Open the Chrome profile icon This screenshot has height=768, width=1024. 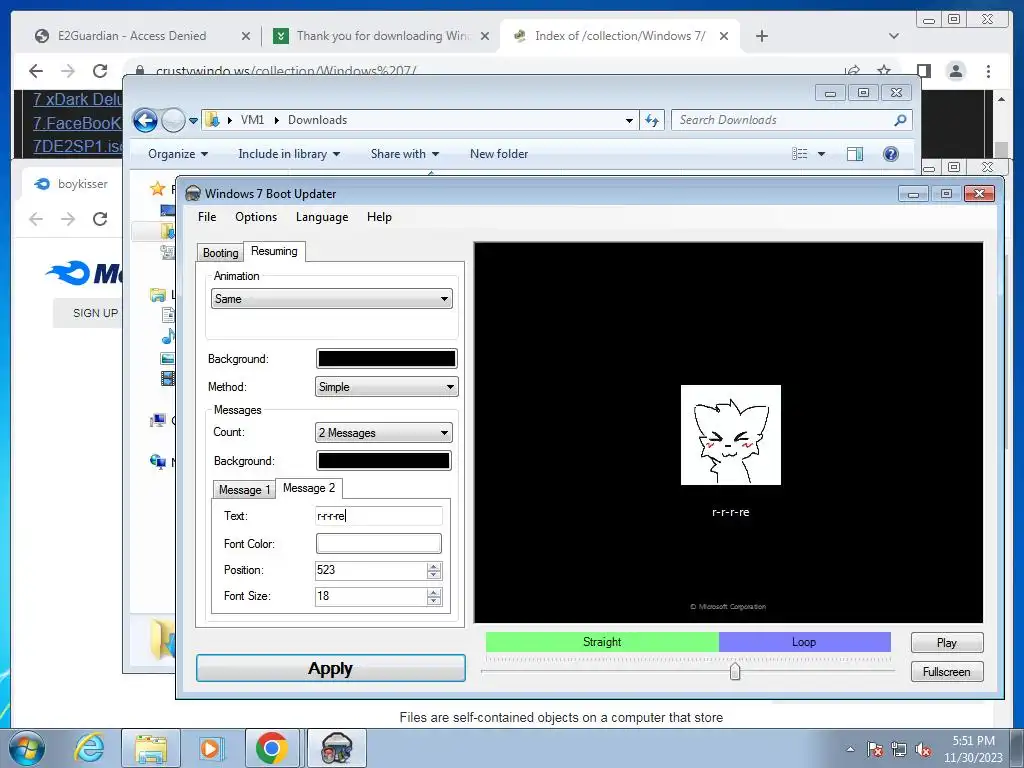point(956,71)
